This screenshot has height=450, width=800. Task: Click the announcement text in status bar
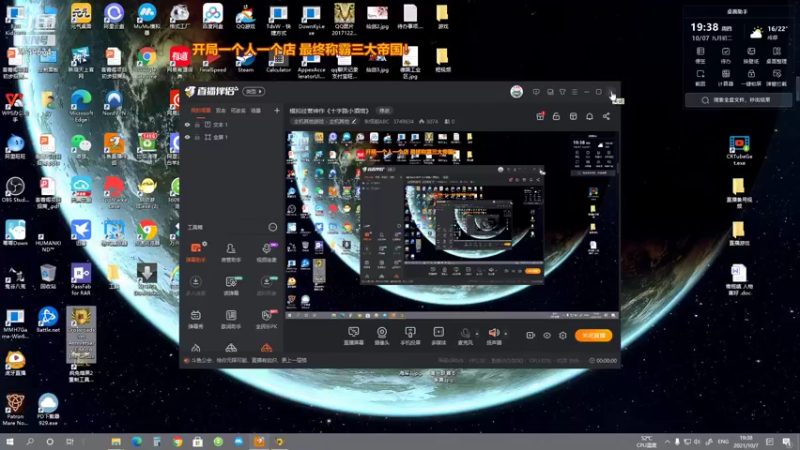(x=249, y=360)
